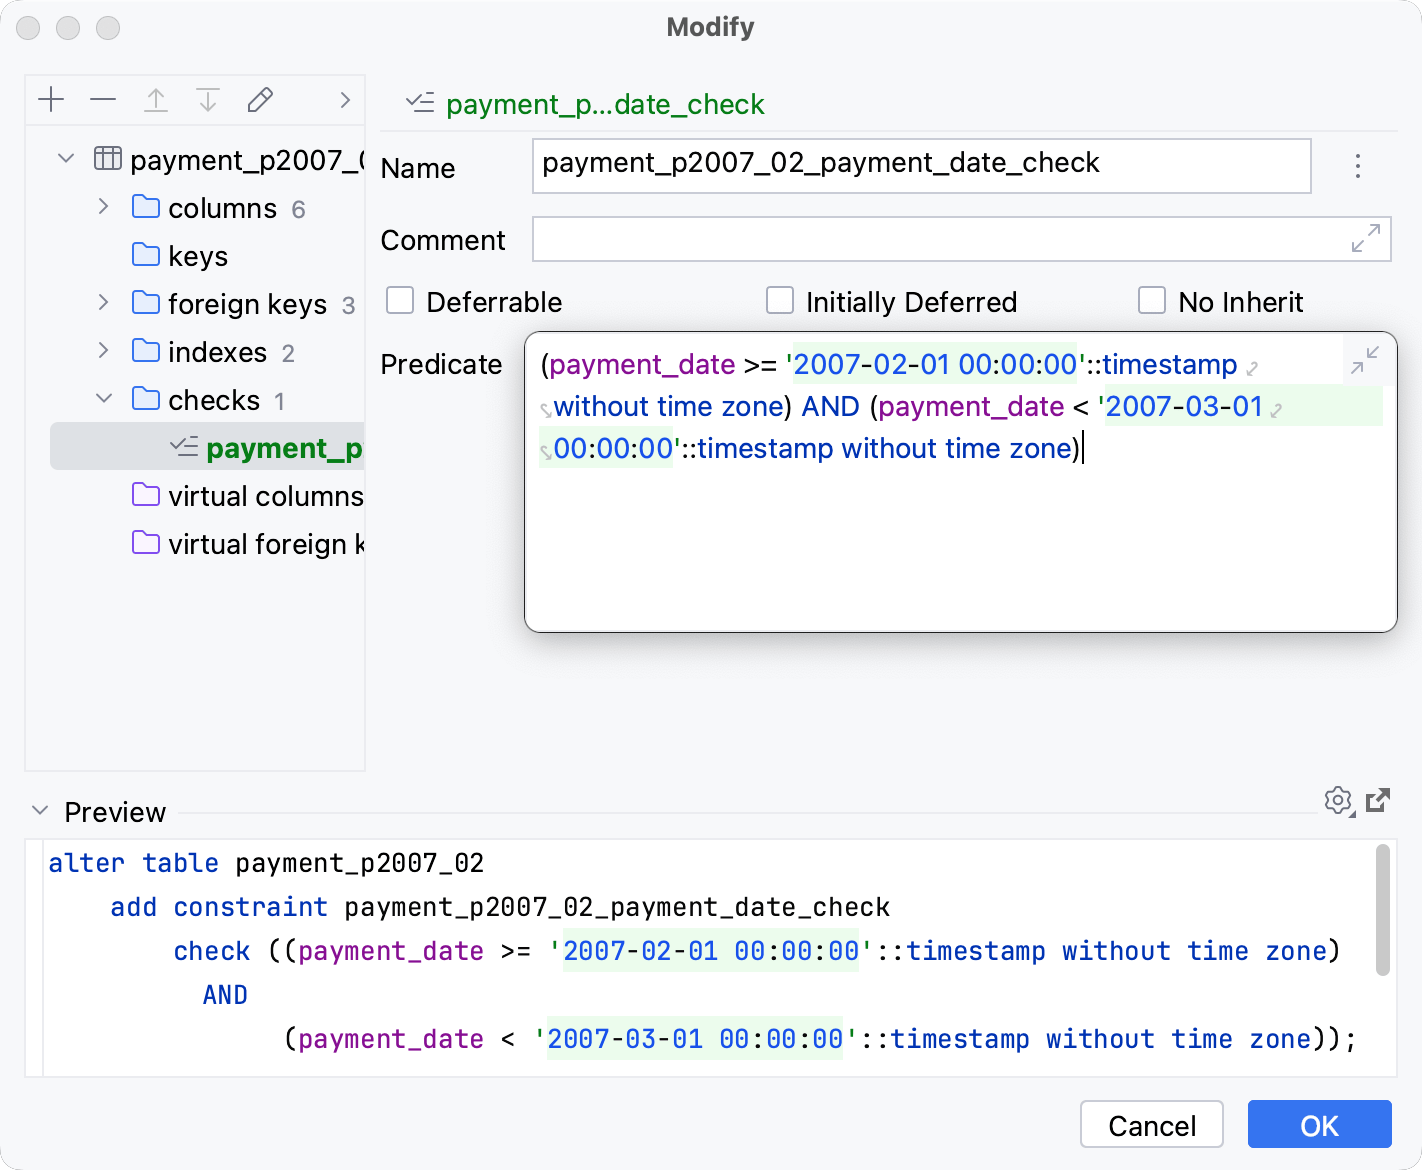Click the move up arrow icon
Screen dimensions: 1422x1170
156,100
